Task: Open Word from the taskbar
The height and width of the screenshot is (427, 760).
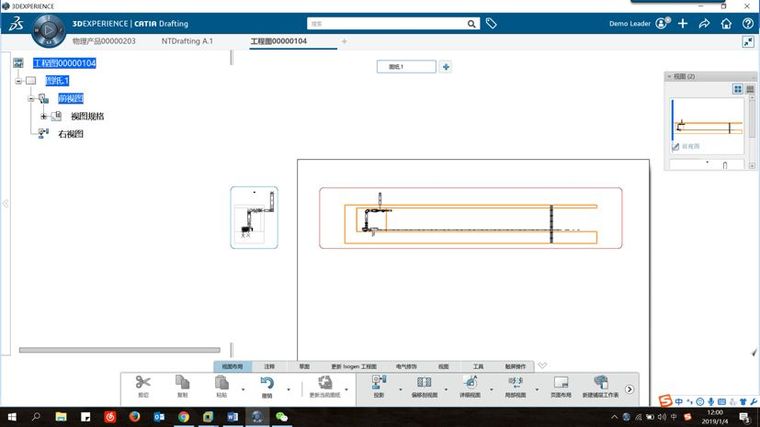Action: (x=233, y=417)
